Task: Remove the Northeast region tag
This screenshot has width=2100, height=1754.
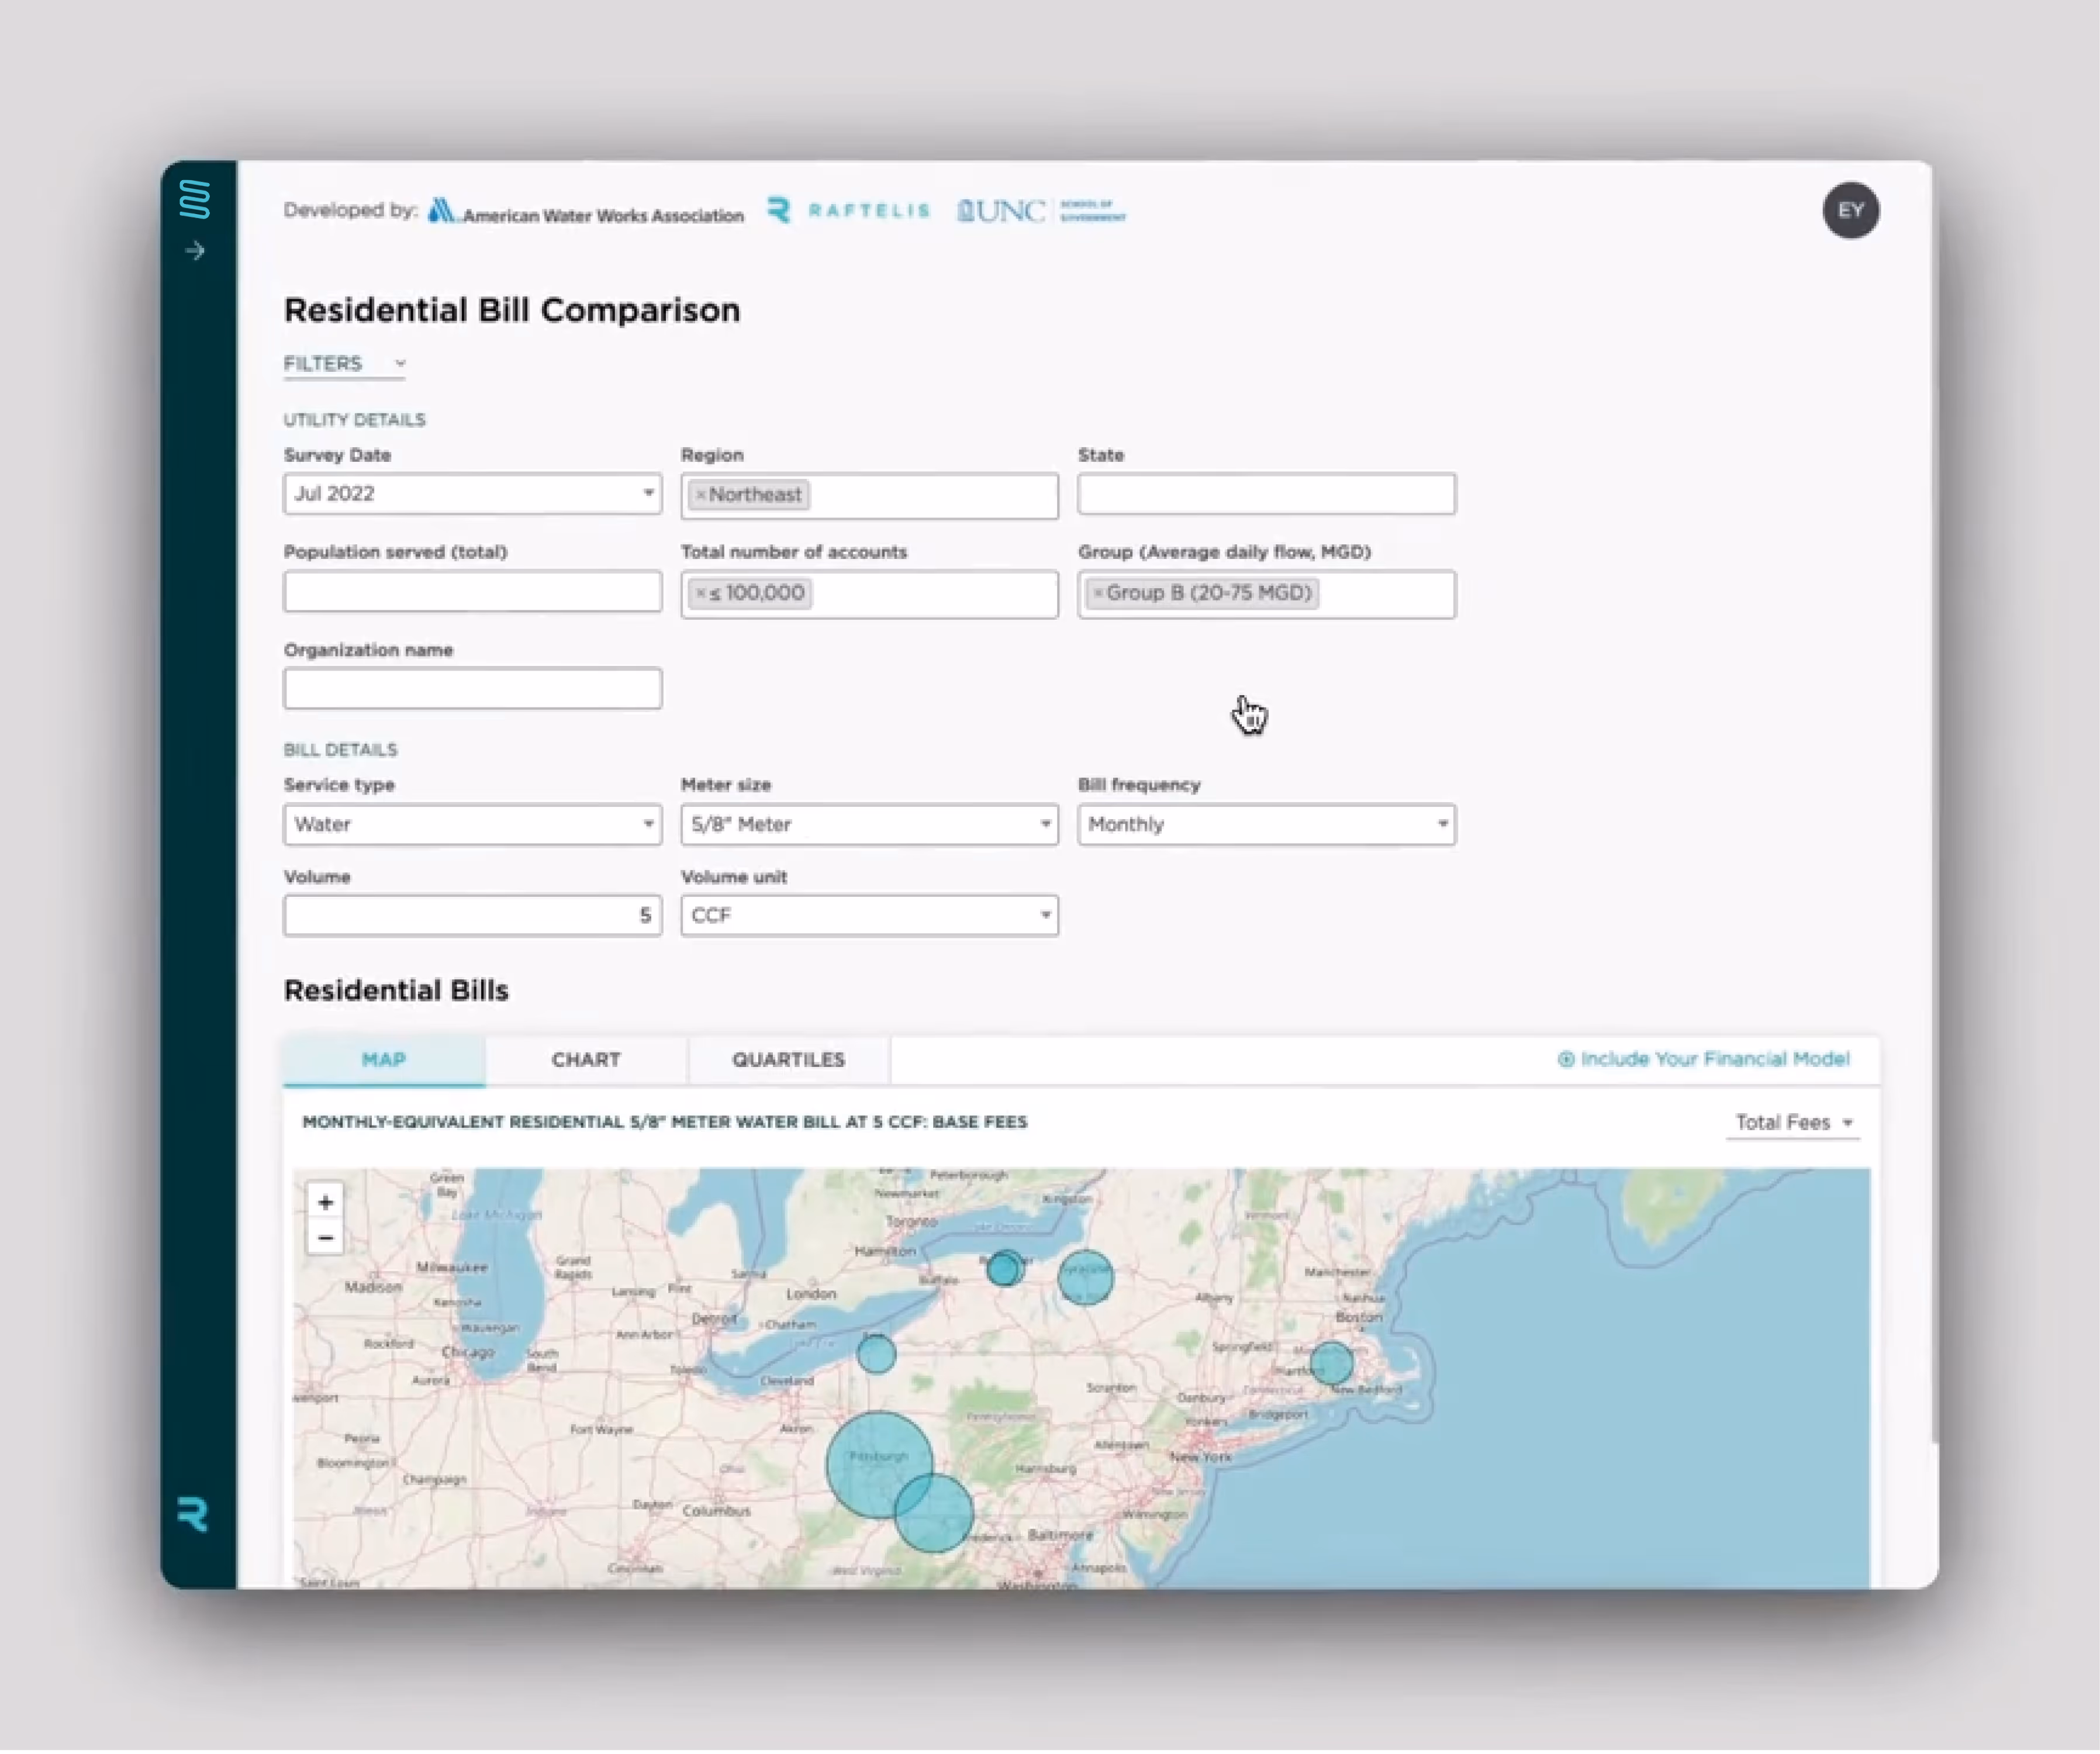Action: tap(701, 495)
